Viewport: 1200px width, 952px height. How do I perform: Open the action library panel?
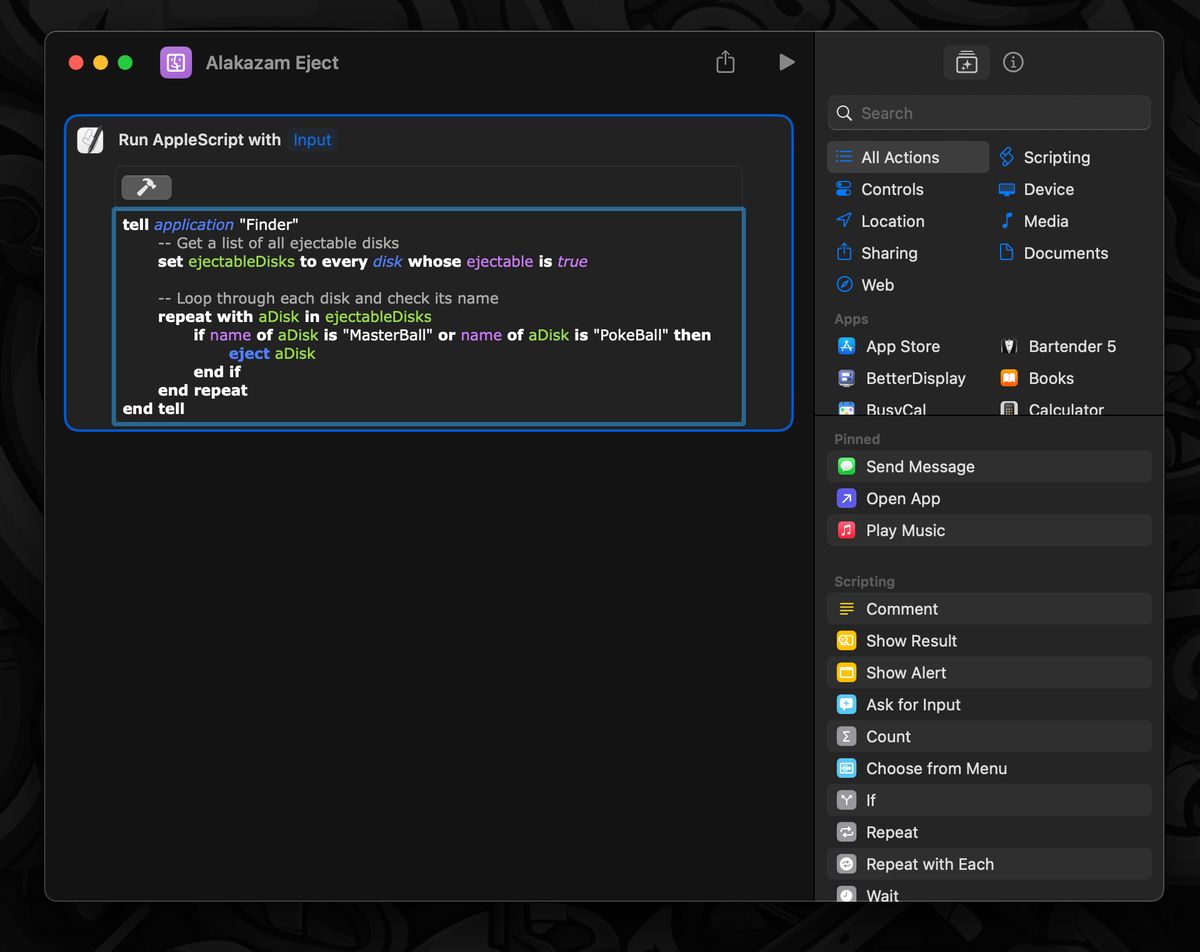[967, 62]
